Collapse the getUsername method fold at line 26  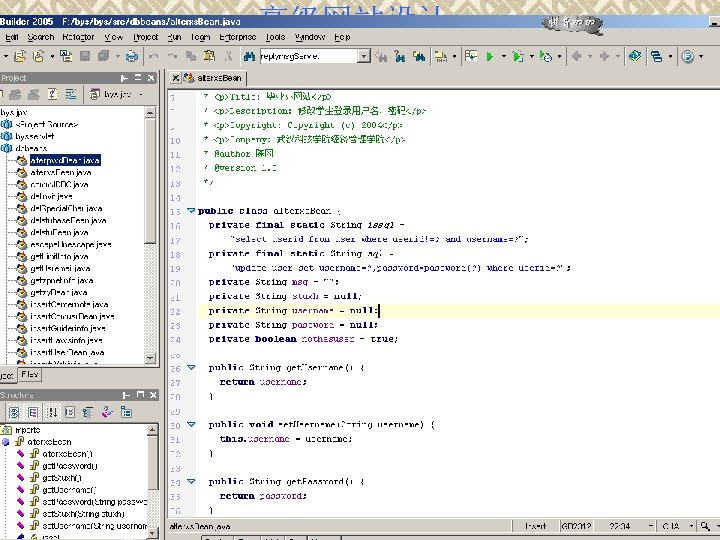click(x=191, y=368)
